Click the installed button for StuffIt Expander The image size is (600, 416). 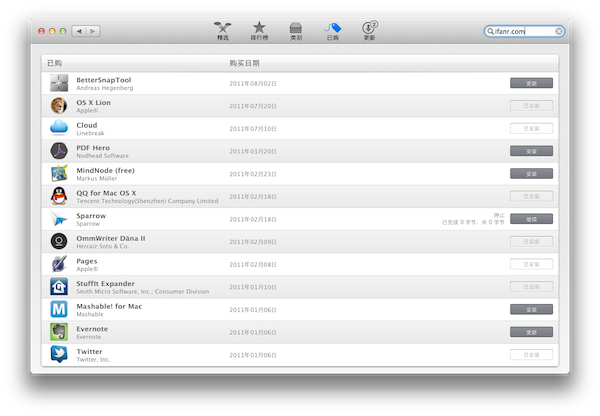click(x=531, y=287)
